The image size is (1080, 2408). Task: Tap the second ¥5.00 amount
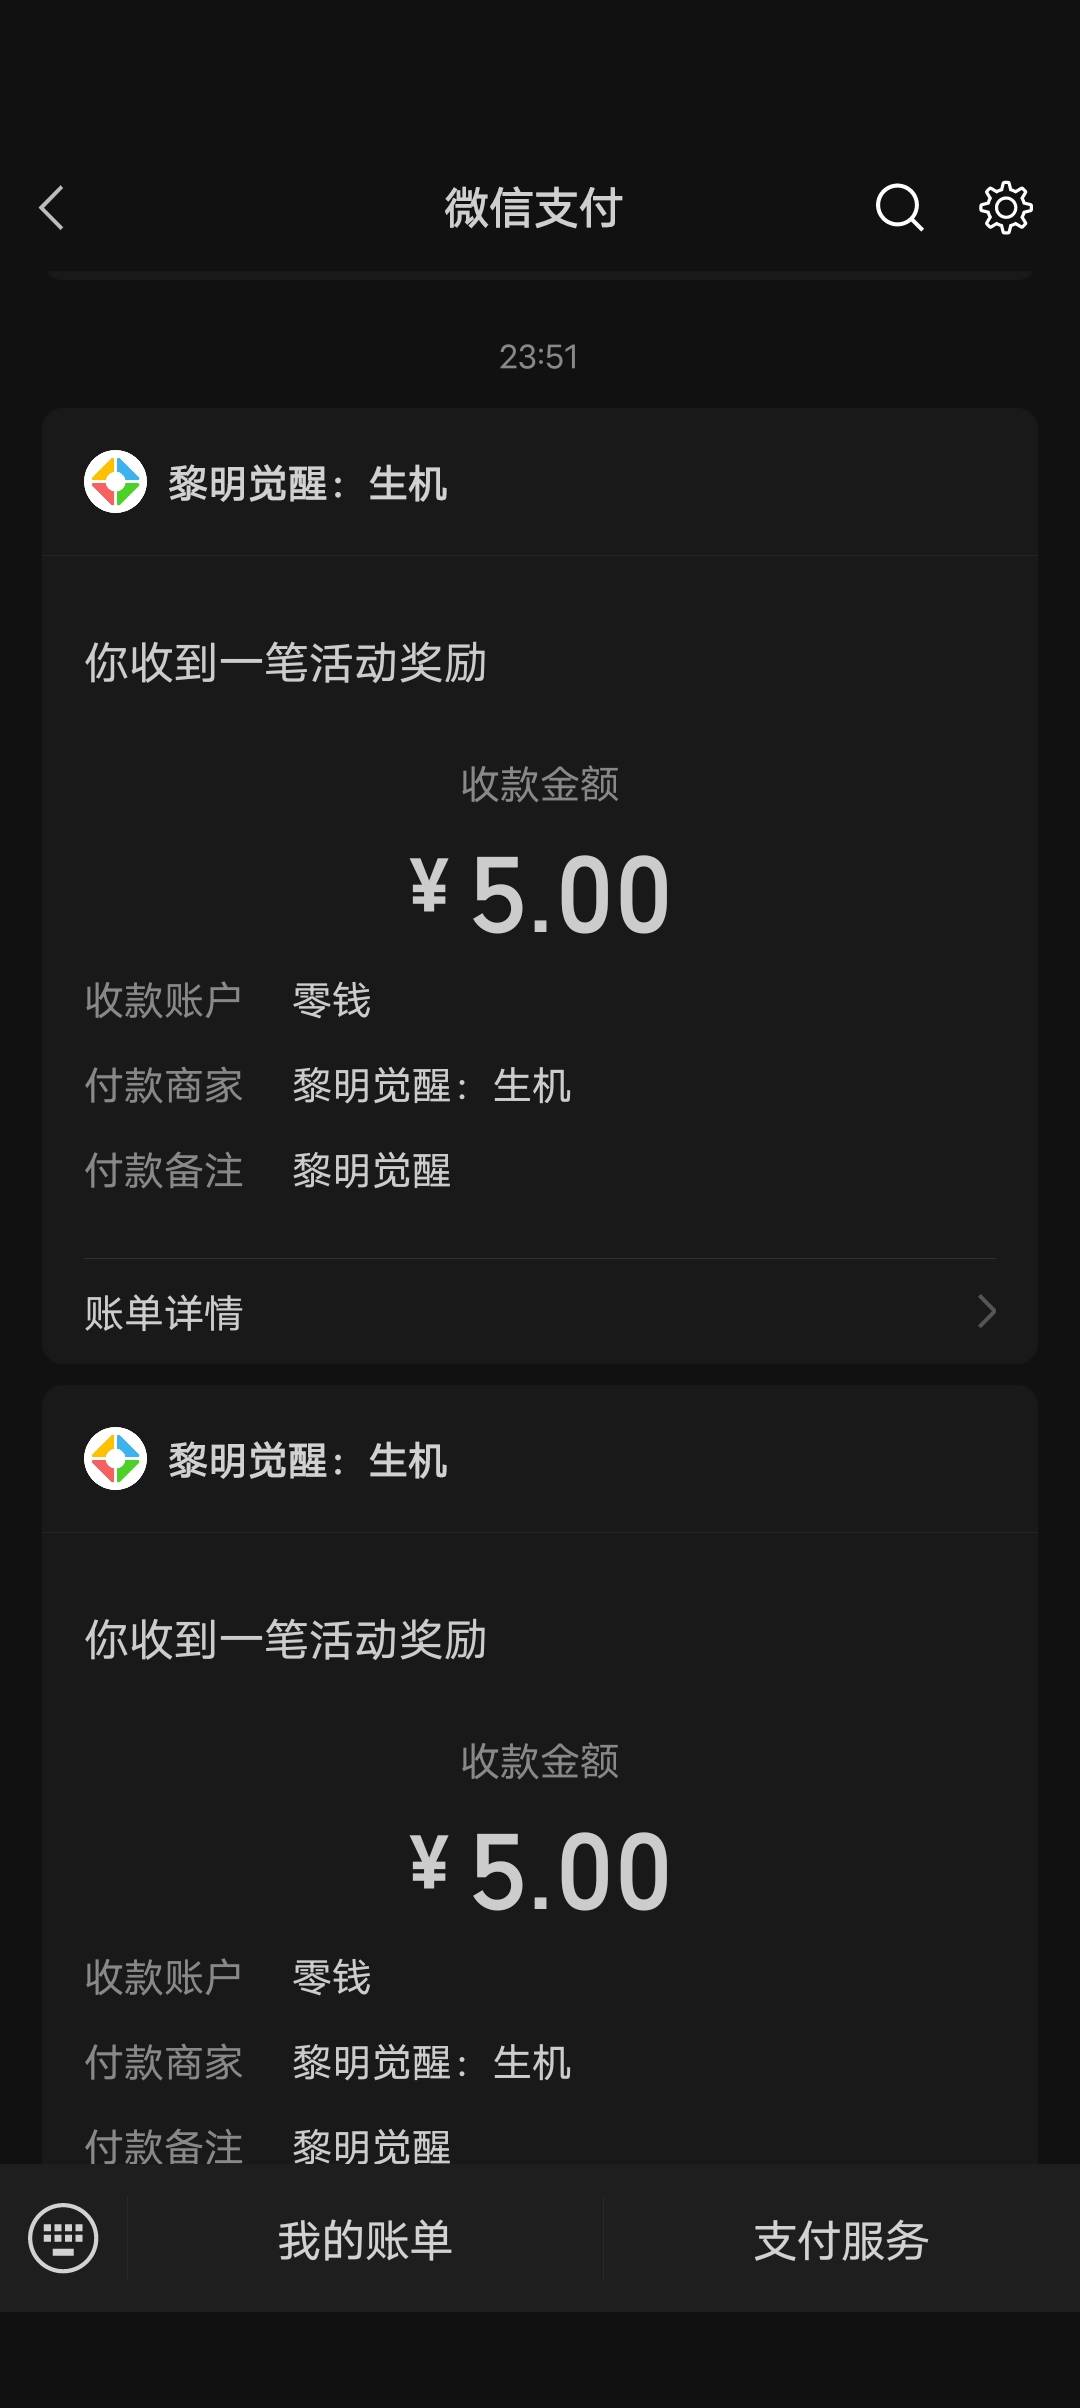point(540,1871)
